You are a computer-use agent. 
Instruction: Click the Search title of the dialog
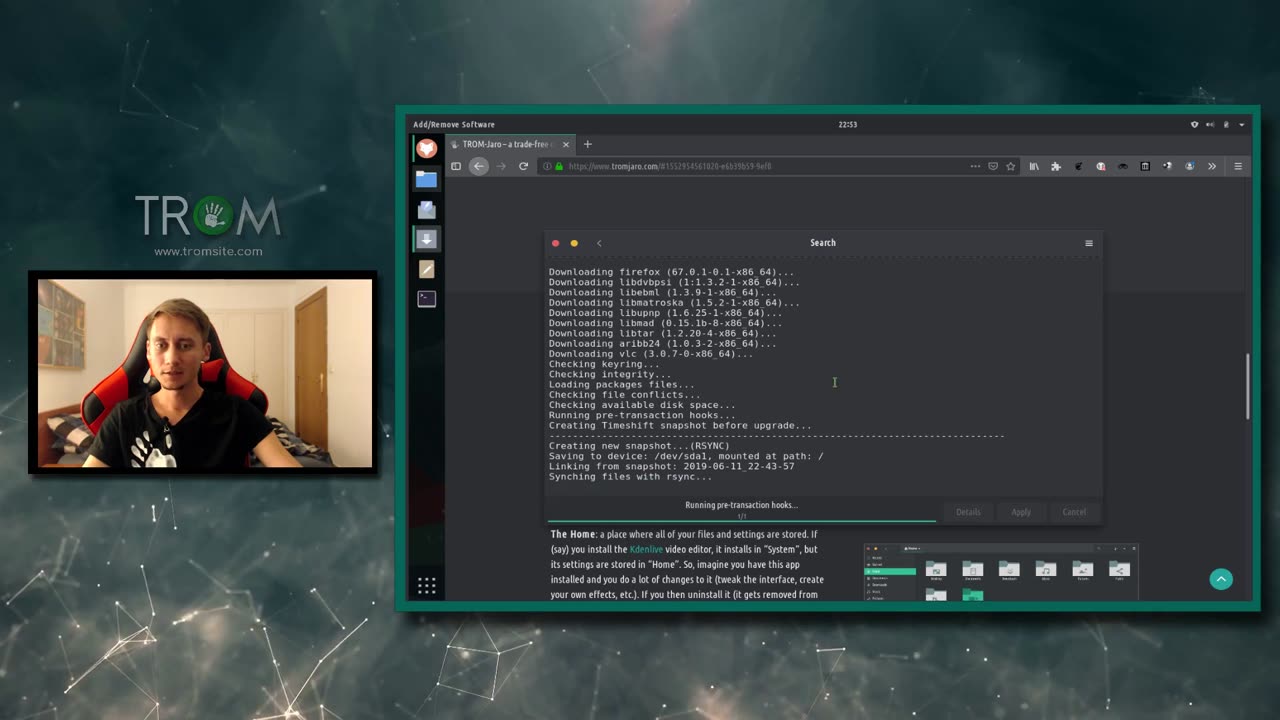tap(823, 243)
